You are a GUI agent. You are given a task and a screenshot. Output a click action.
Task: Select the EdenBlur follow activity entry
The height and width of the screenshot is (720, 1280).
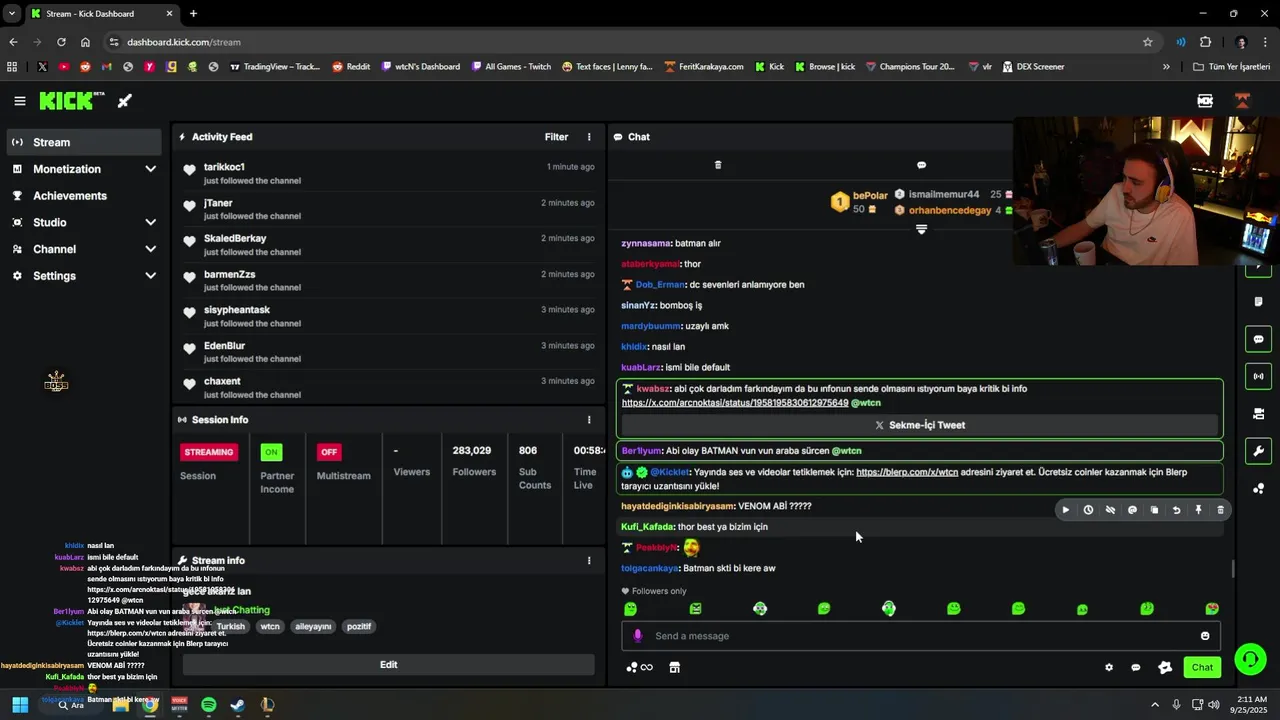coord(388,352)
